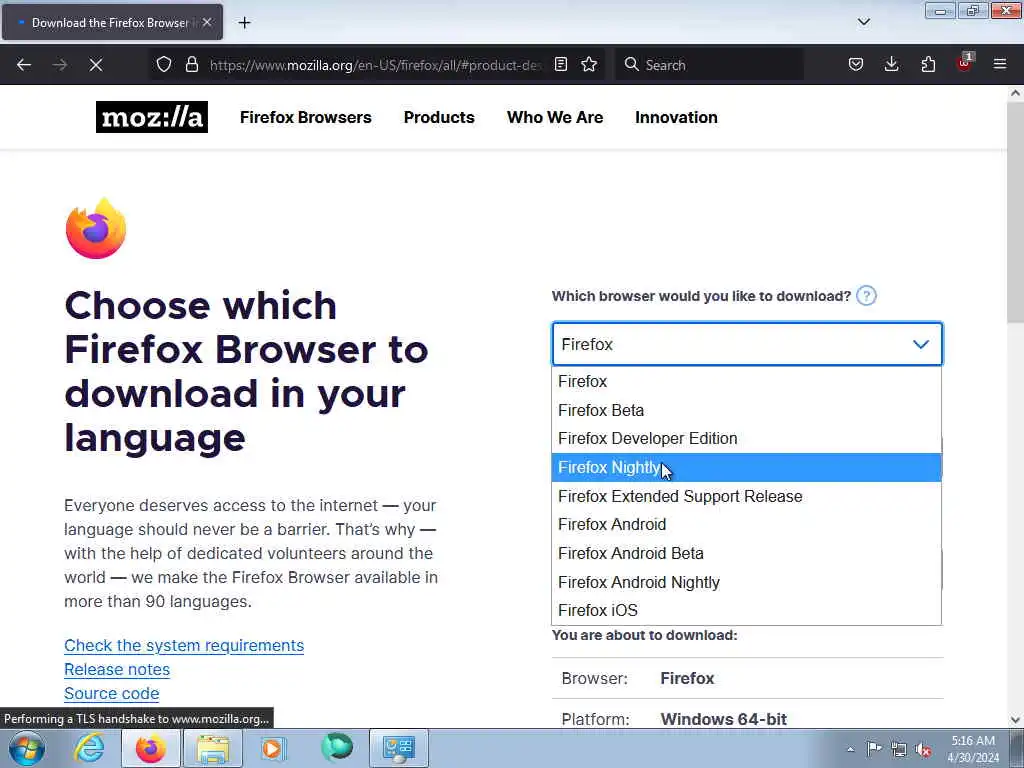The height and width of the screenshot is (768, 1024).
Task: Open Check the system requirements link
Action: (x=184, y=645)
